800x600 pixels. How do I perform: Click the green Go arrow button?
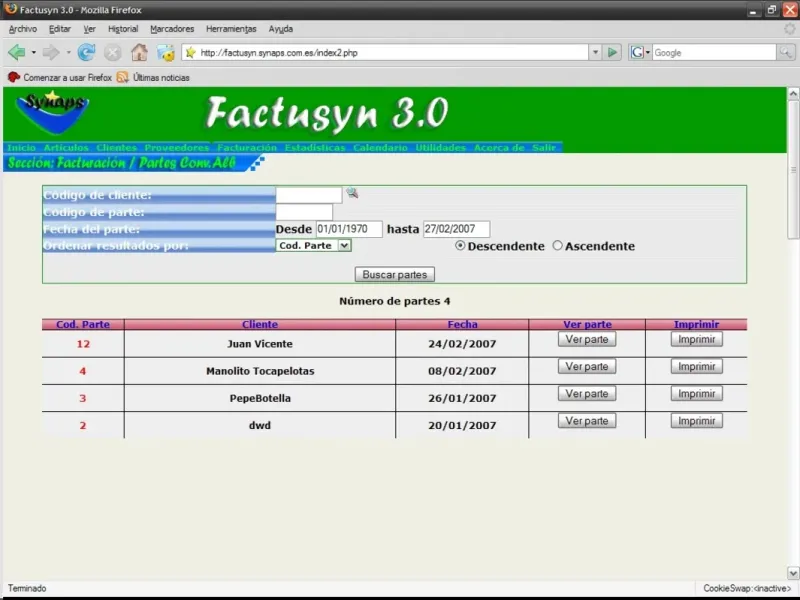[x=612, y=52]
